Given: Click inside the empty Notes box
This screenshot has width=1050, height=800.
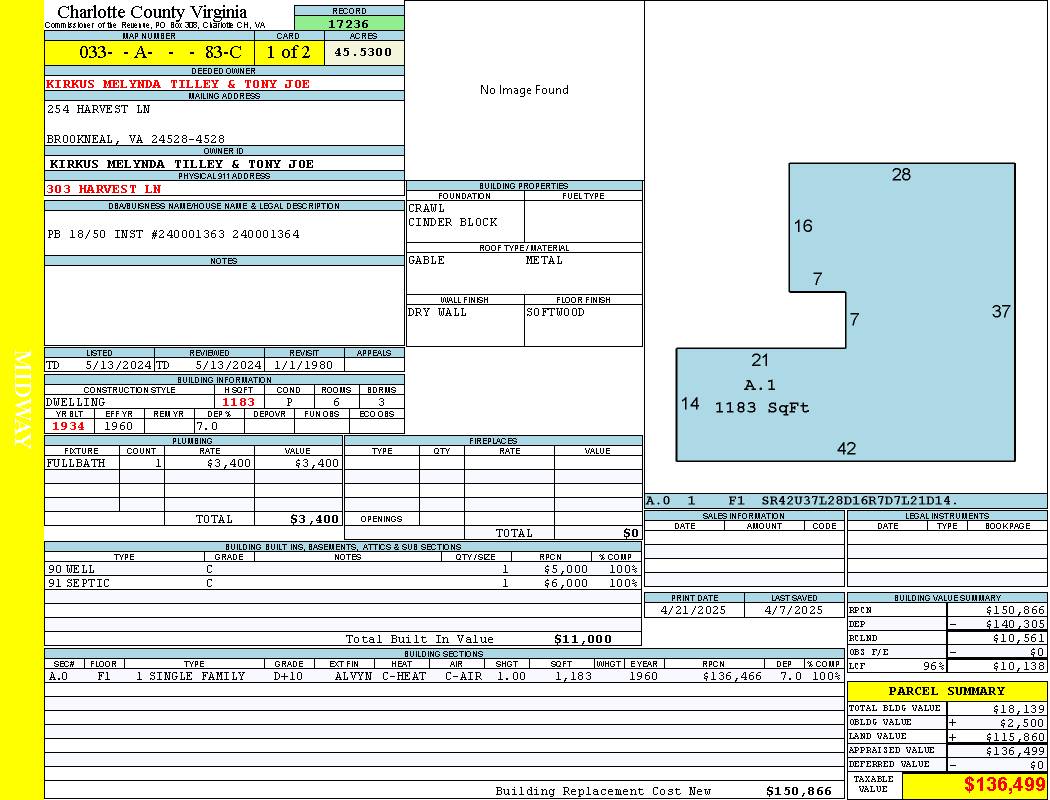Looking at the screenshot, I should 224,305.
